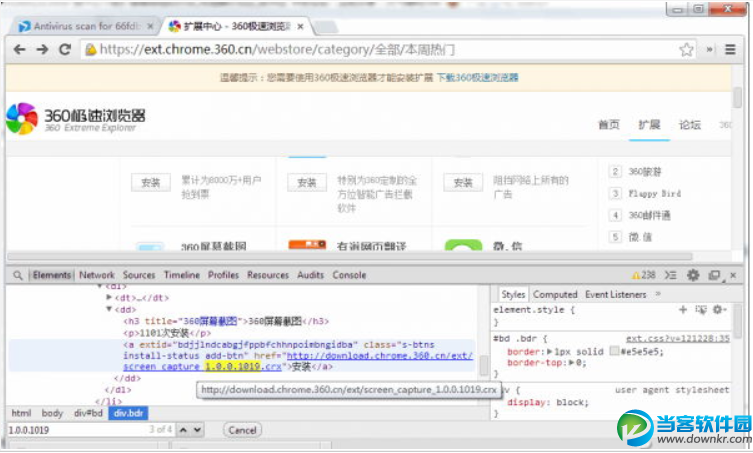Go forward with the browser forward arrow
This screenshot has height=453, width=753.
(x=42, y=49)
